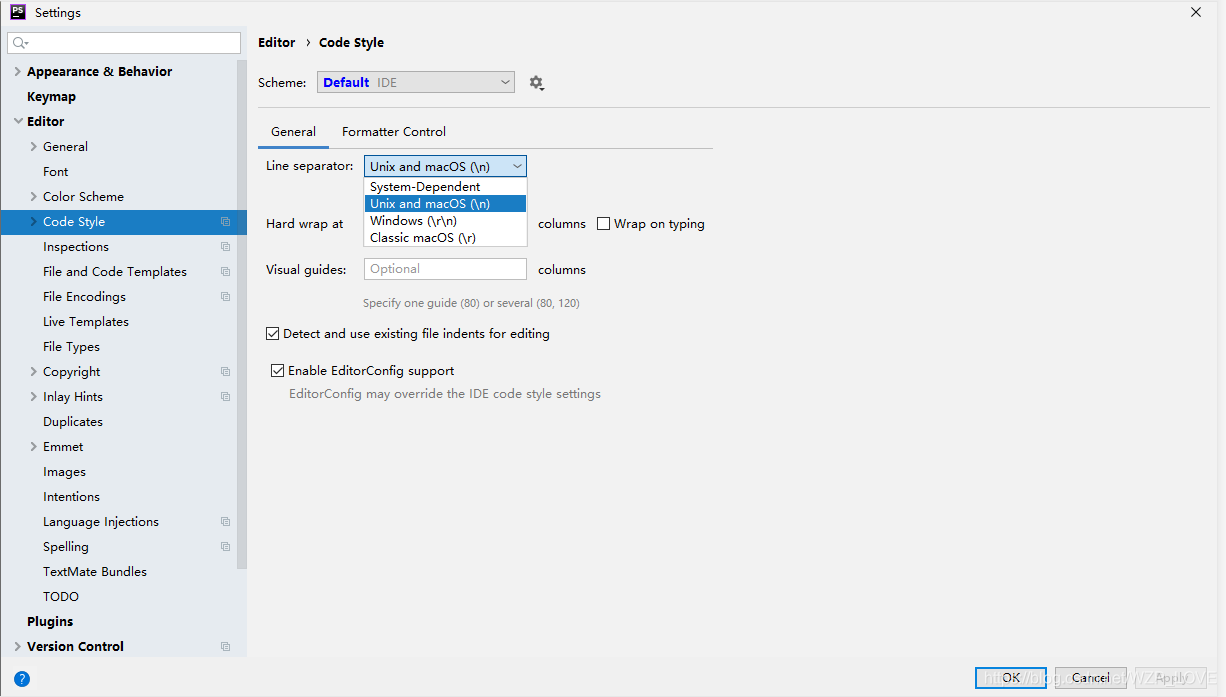Viewport: 1226px width, 697px height.
Task: Click the project-level icon beside Inlay Hints
Action: point(225,397)
